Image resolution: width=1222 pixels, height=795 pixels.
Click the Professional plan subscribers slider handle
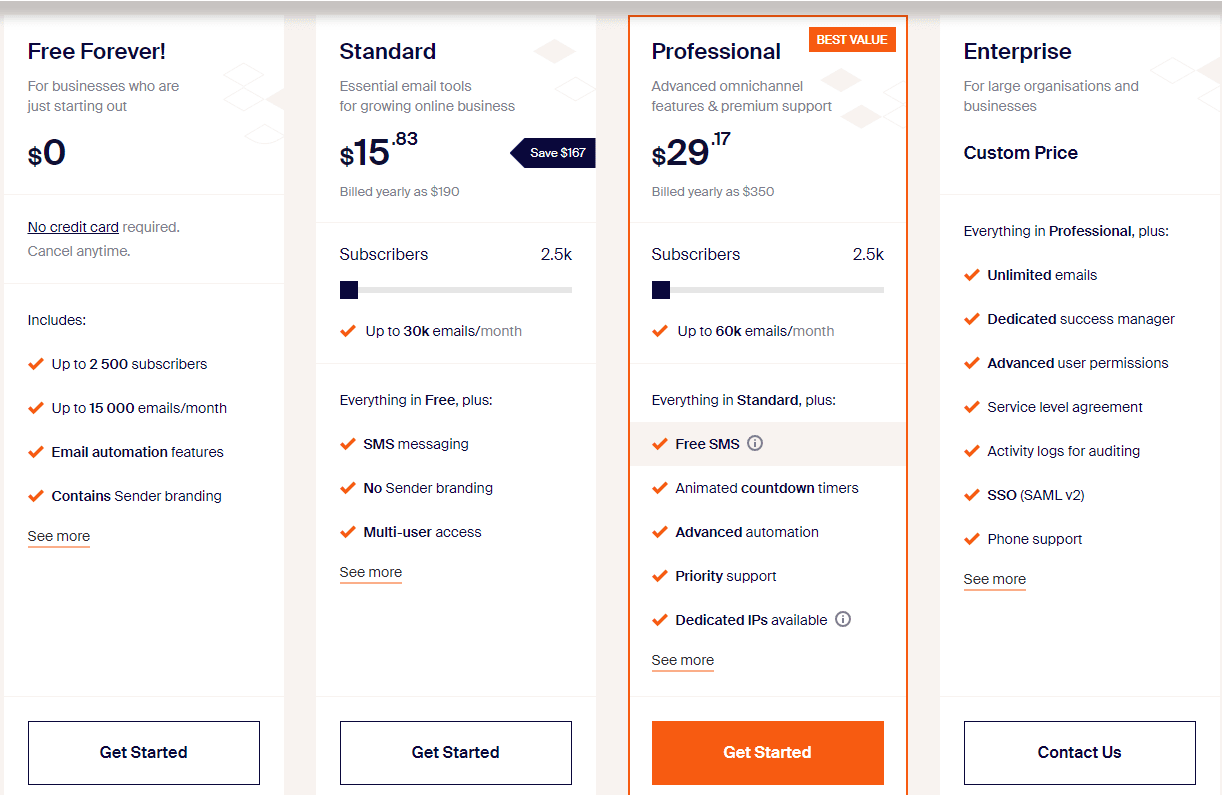(661, 290)
